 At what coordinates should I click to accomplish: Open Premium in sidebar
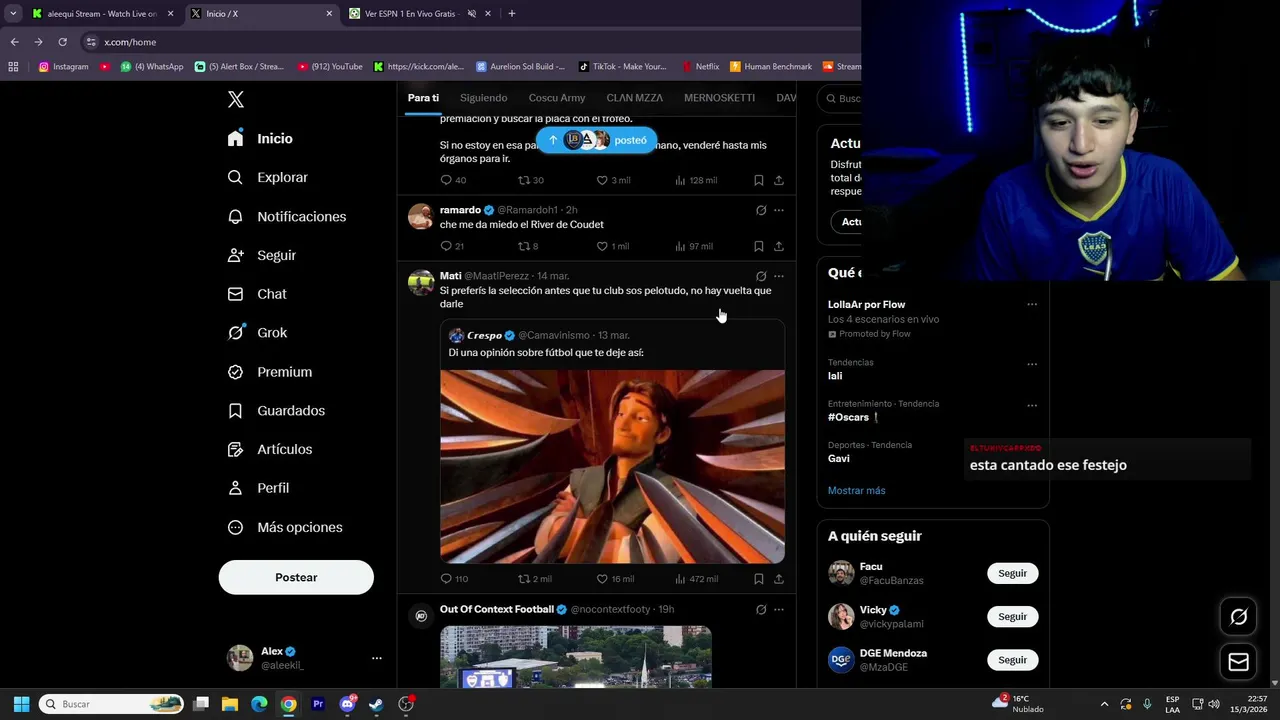pos(269,372)
